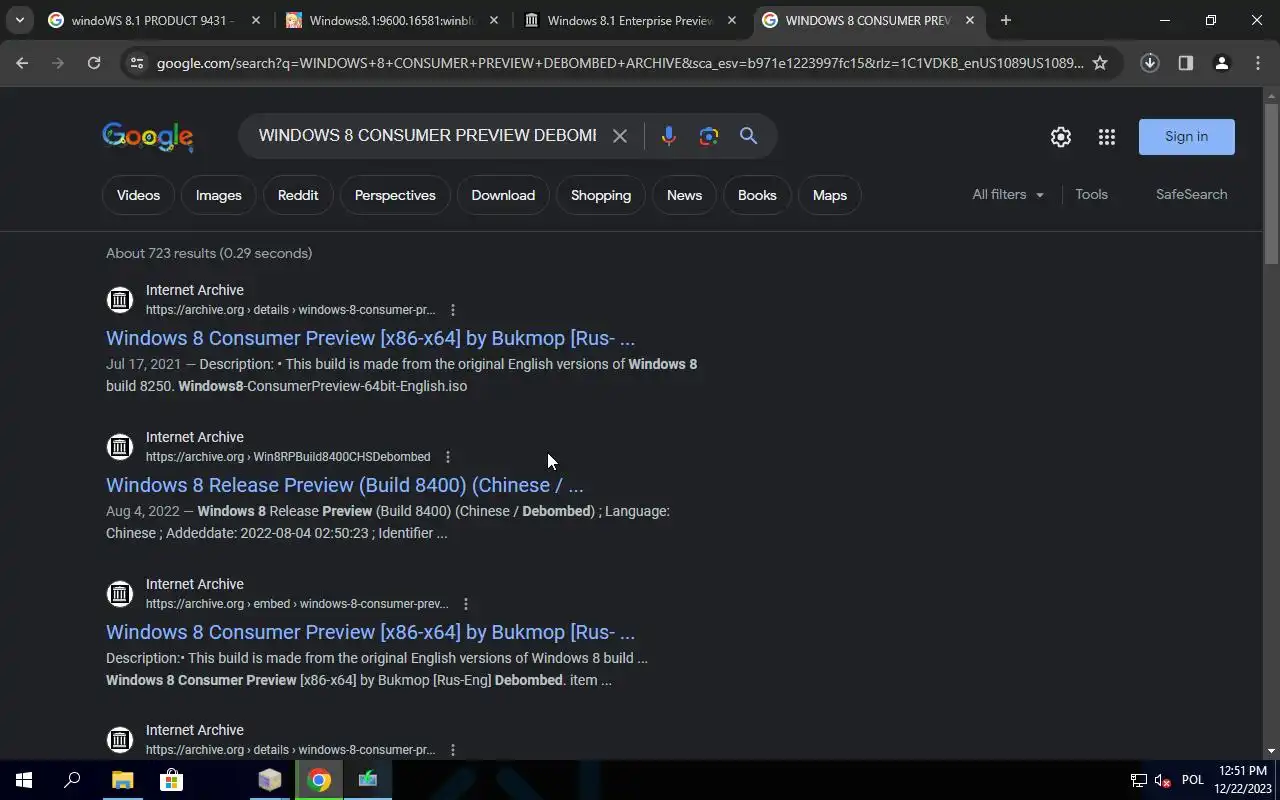Viewport: 1280px width, 800px height.
Task: Filter results by Maps
Action: 830,195
